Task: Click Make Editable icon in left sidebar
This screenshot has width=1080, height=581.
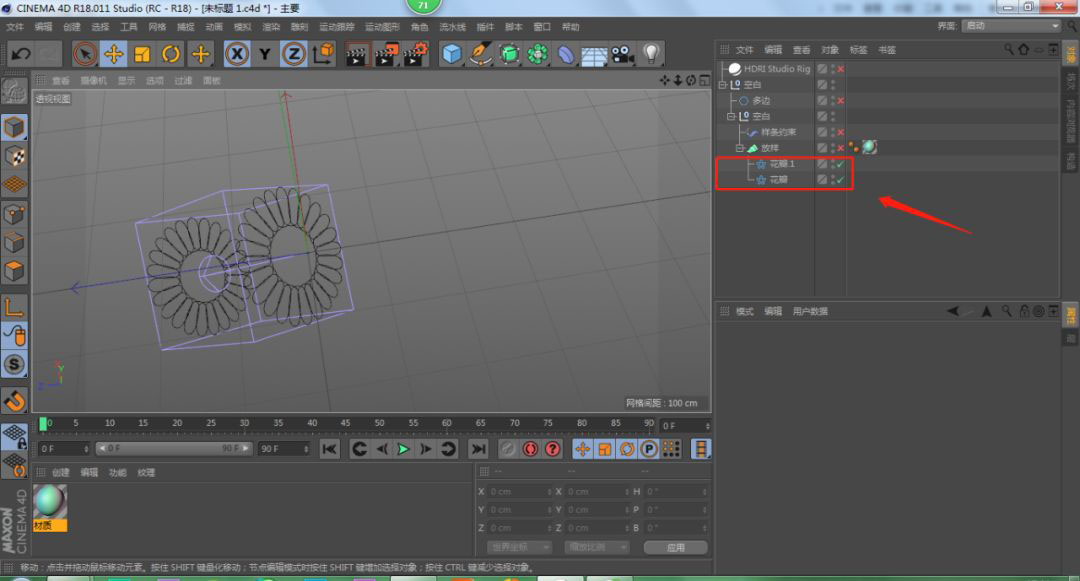Action: pos(14,90)
